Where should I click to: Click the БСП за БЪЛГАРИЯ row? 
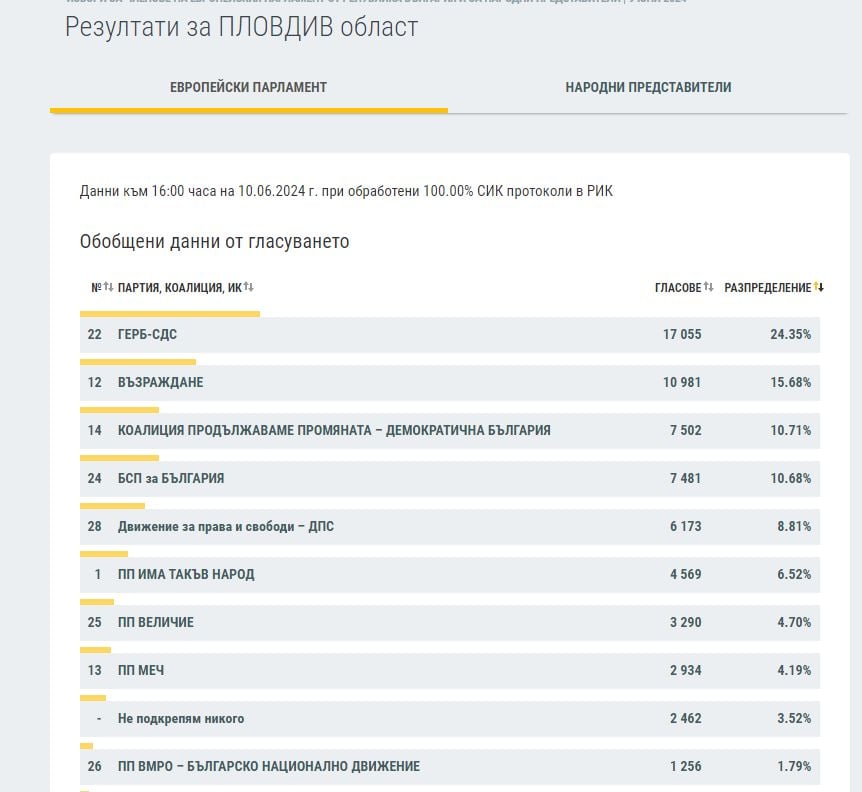point(450,479)
